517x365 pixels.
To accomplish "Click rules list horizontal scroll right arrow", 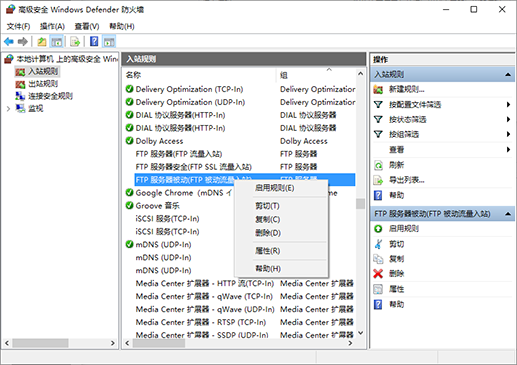I will click(350, 343).
